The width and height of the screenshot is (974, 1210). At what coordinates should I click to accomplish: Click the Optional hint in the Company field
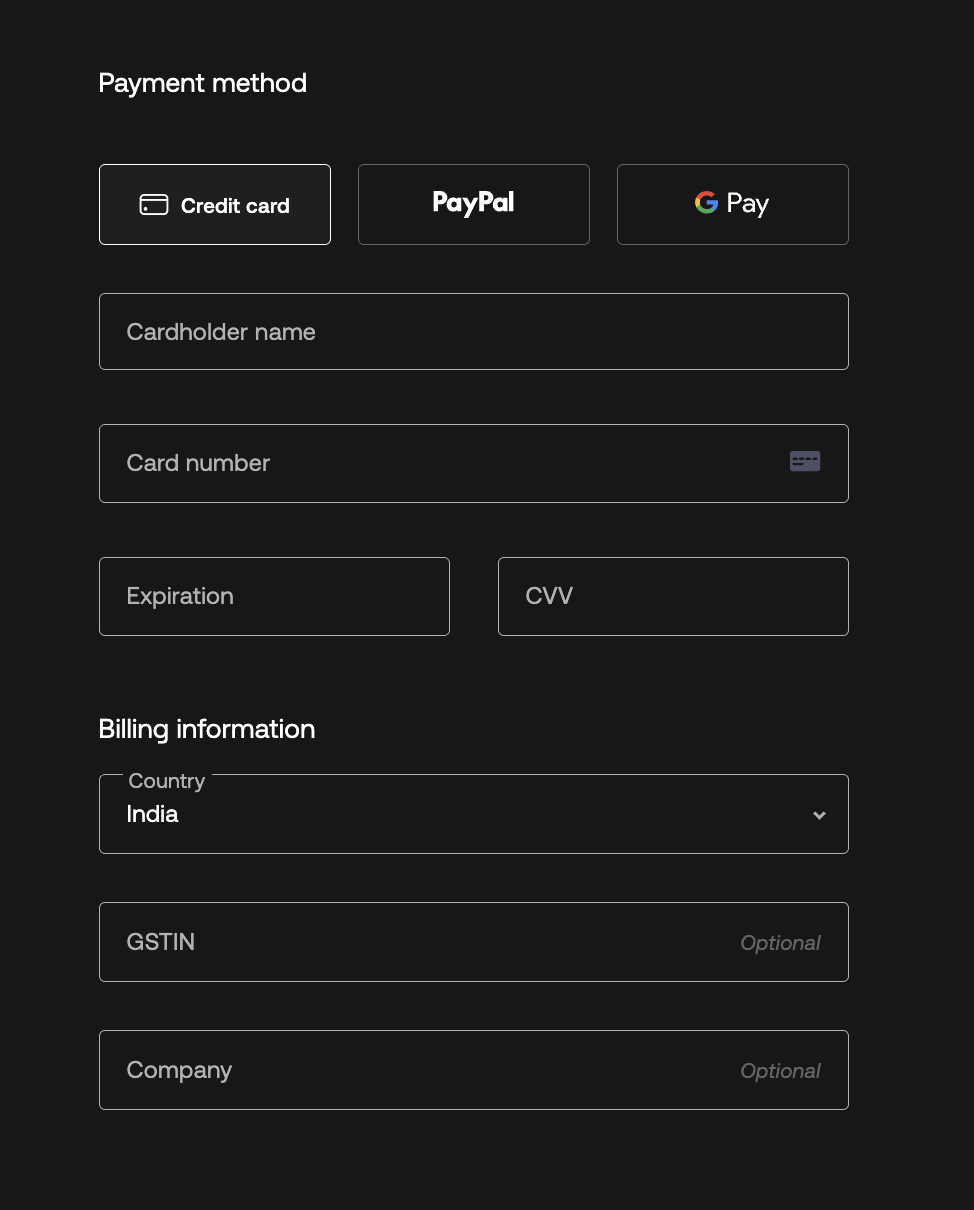coord(780,1071)
